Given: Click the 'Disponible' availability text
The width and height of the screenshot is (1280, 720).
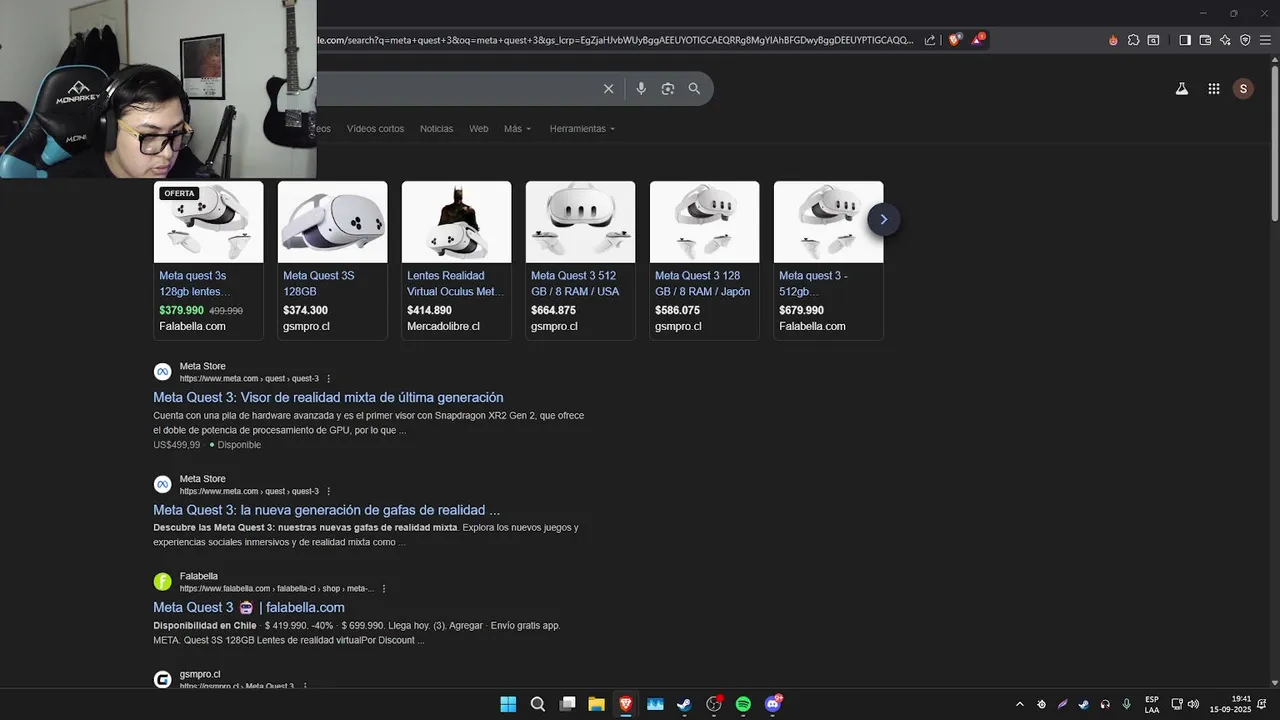Looking at the screenshot, I should [x=239, y=445].
